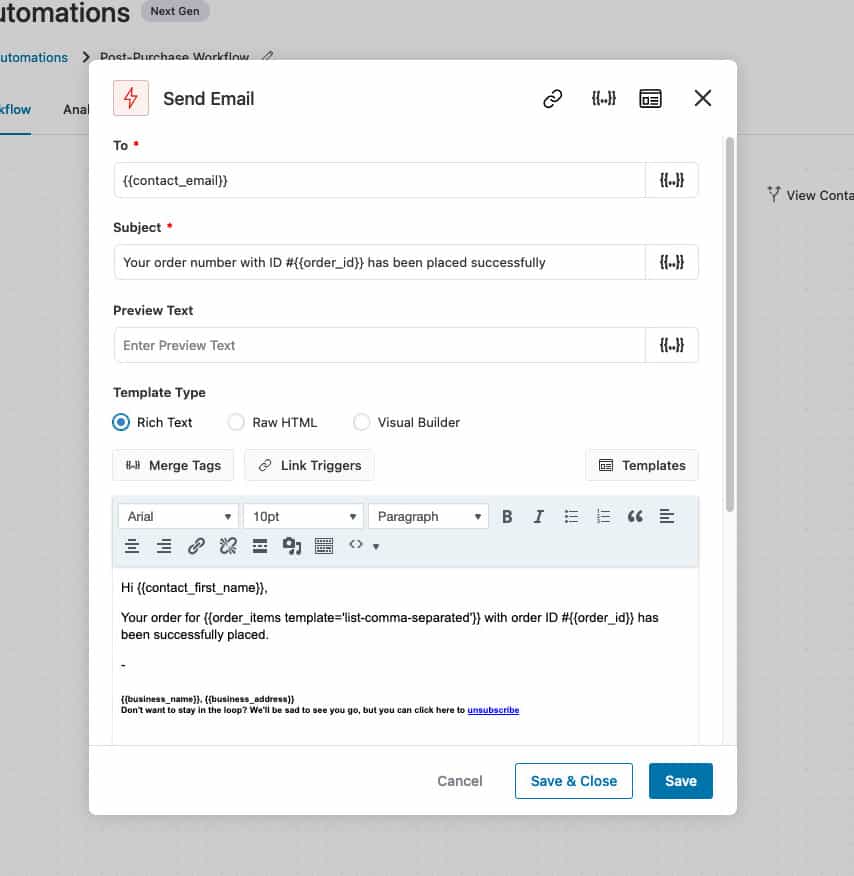Toggle italic formatting
Viewport: 854px width, 876px height.
pos(538,516)
